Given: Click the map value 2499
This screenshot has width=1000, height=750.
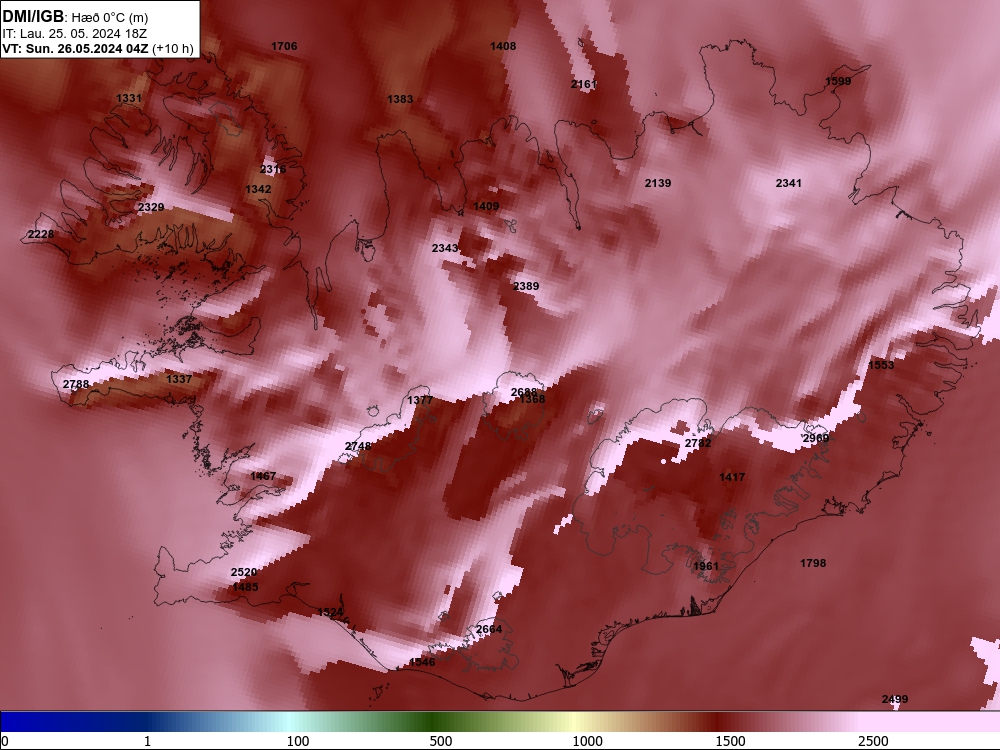Looking at the screenshot, I should point(895,699).
